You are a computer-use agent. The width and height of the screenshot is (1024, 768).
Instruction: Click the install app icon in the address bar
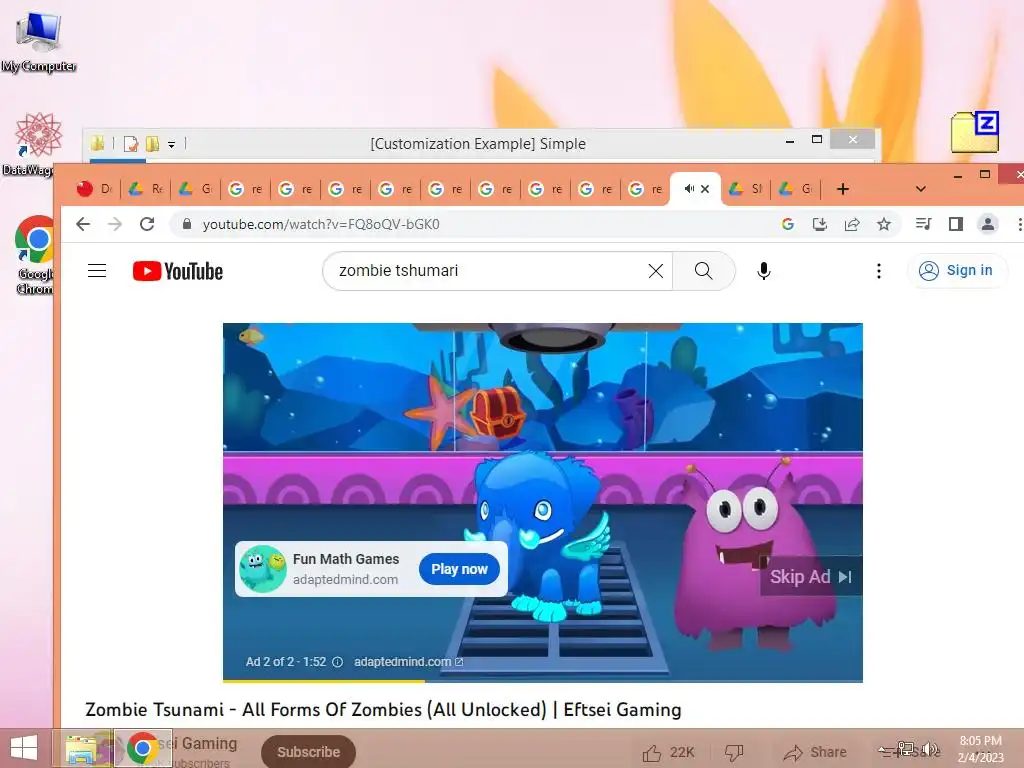(820, 224)
